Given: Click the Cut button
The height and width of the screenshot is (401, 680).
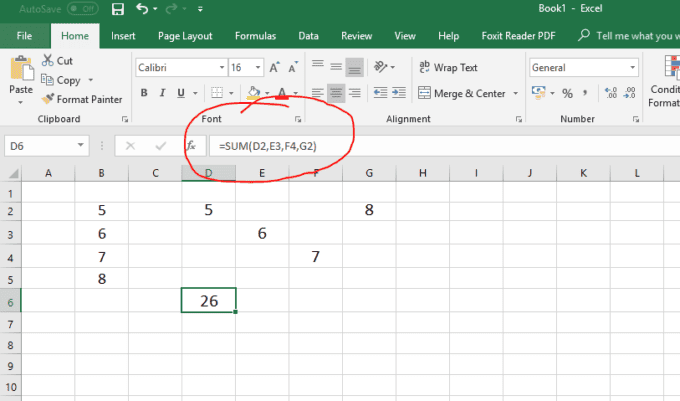Looking at the screenshot, I should [58, 61].
